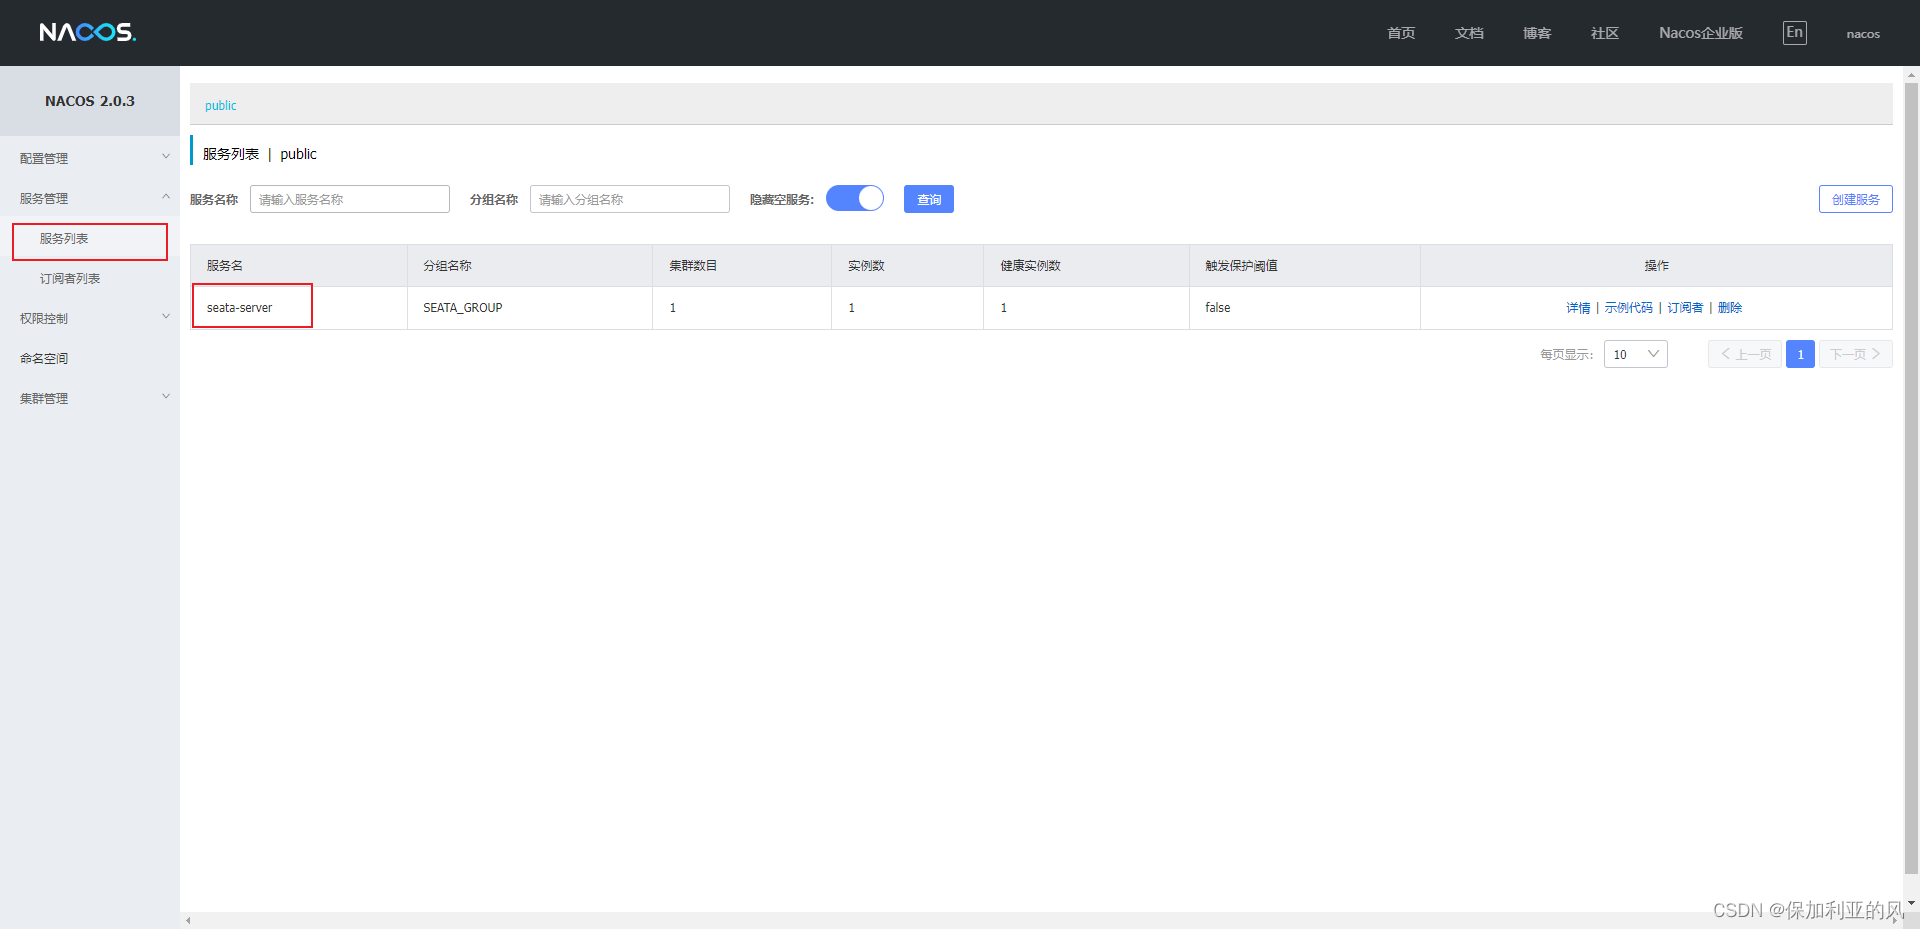The width and height of the screenshot is (1920, 929).
Task: Open 订阅者 for seata-server
Action: 1685,308
